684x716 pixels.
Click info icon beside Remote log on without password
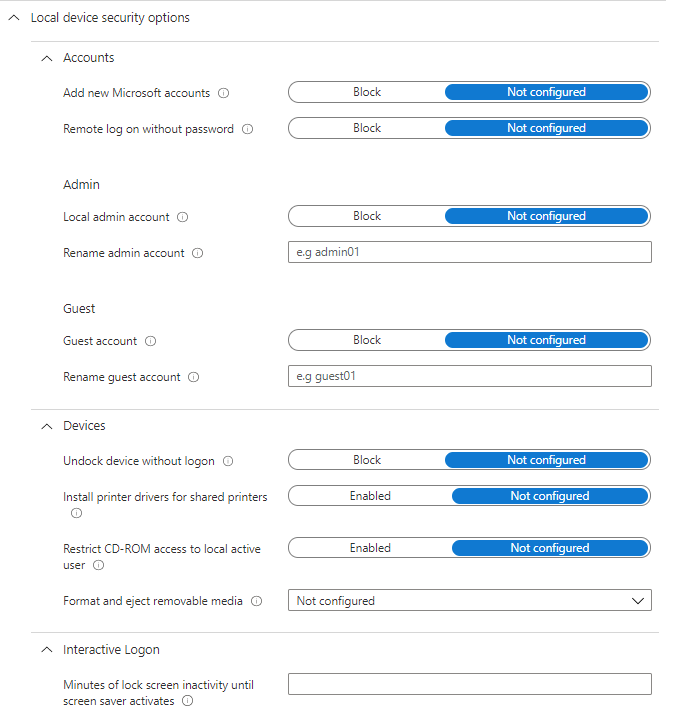[248, 129]
